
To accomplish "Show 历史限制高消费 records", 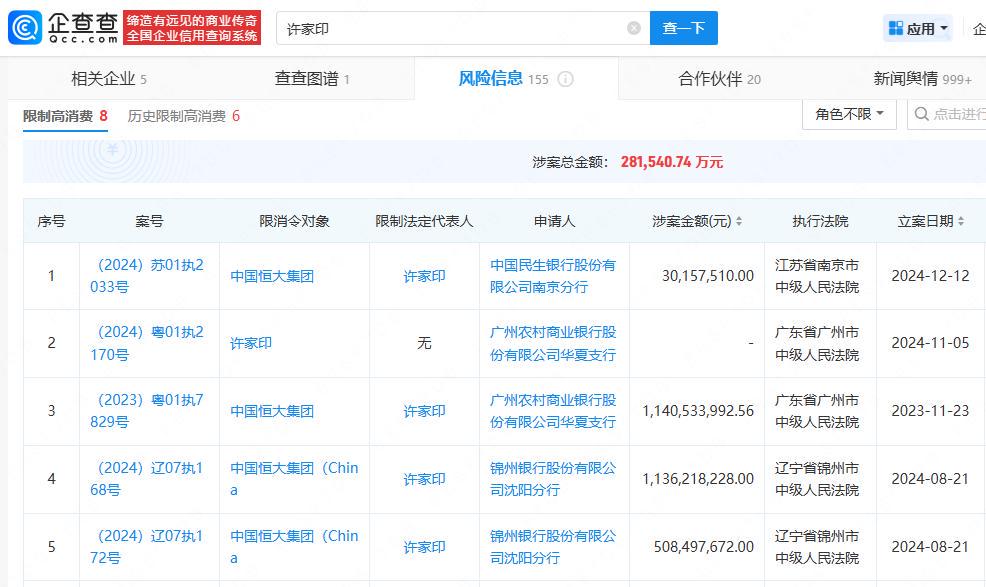I will (x=183, y=116).
